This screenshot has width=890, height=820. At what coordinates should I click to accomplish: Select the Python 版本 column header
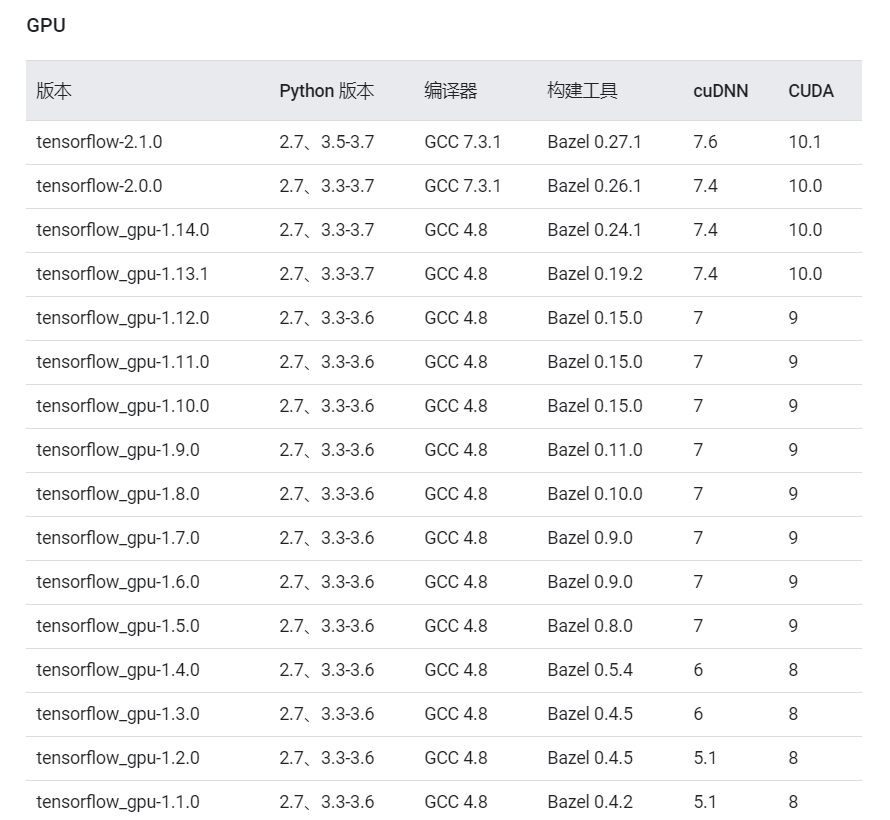click(x=326, y=91)
